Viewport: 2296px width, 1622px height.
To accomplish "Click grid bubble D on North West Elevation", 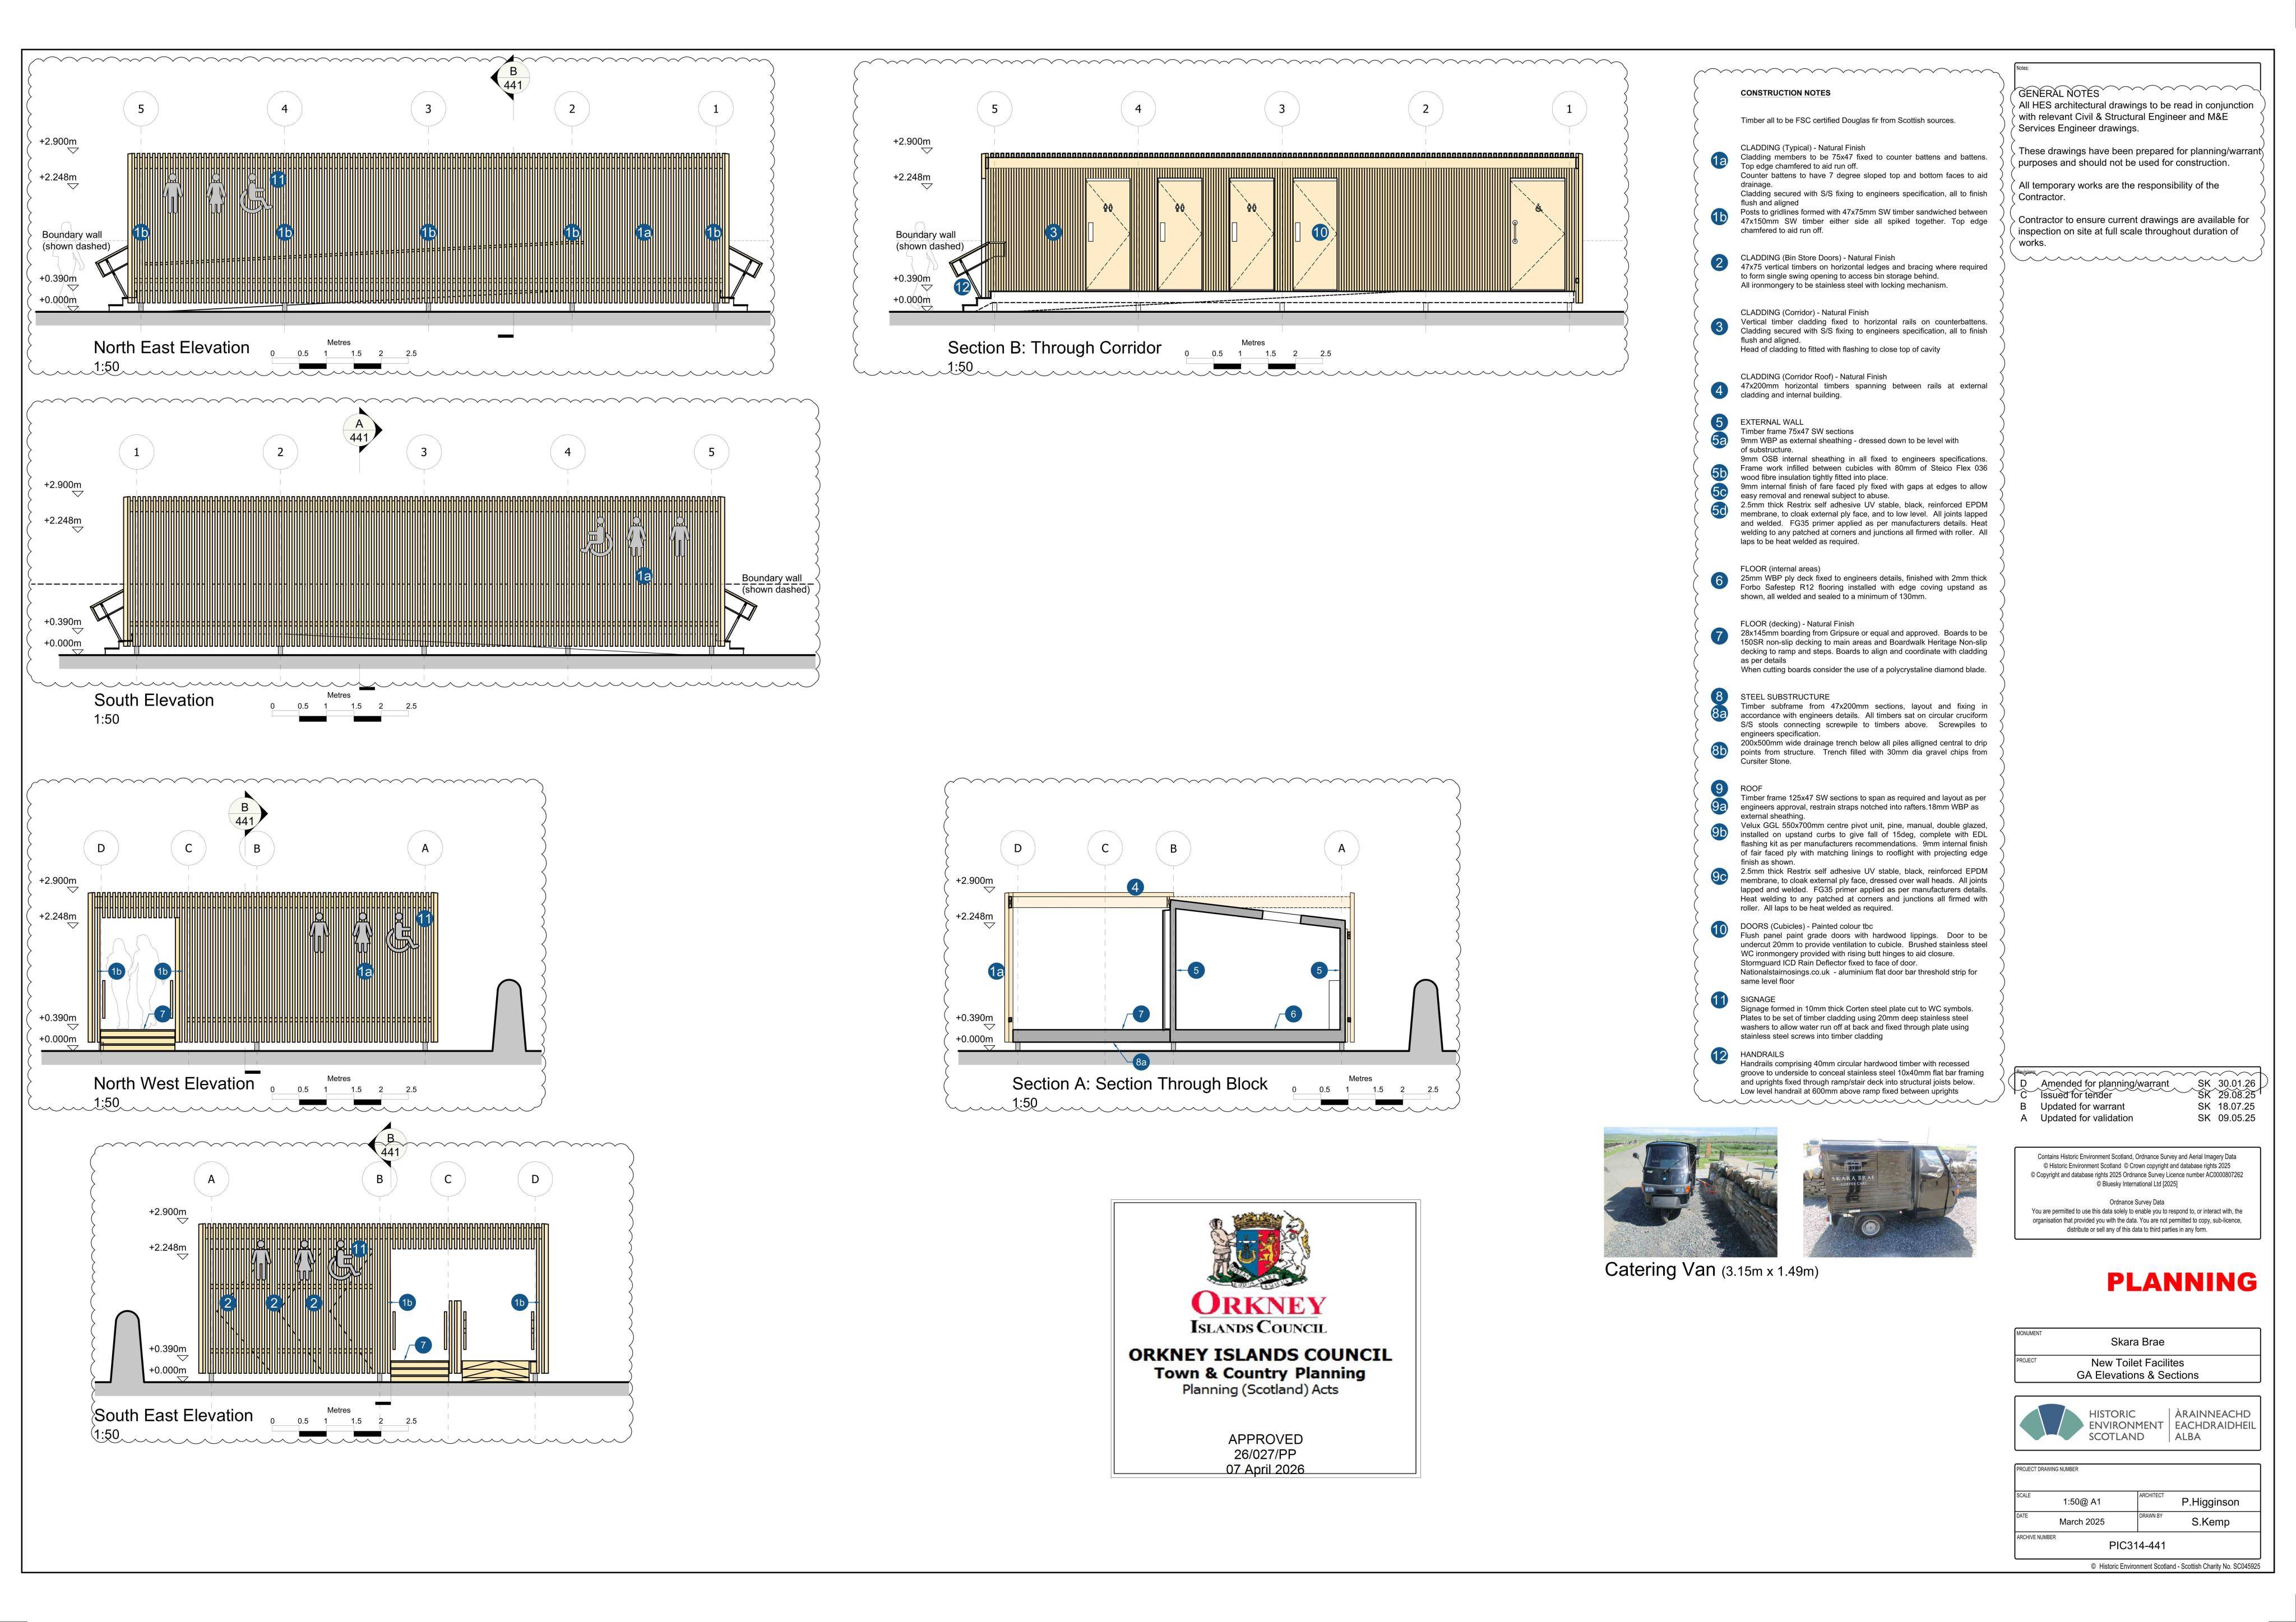I will [x=101, y=848].
